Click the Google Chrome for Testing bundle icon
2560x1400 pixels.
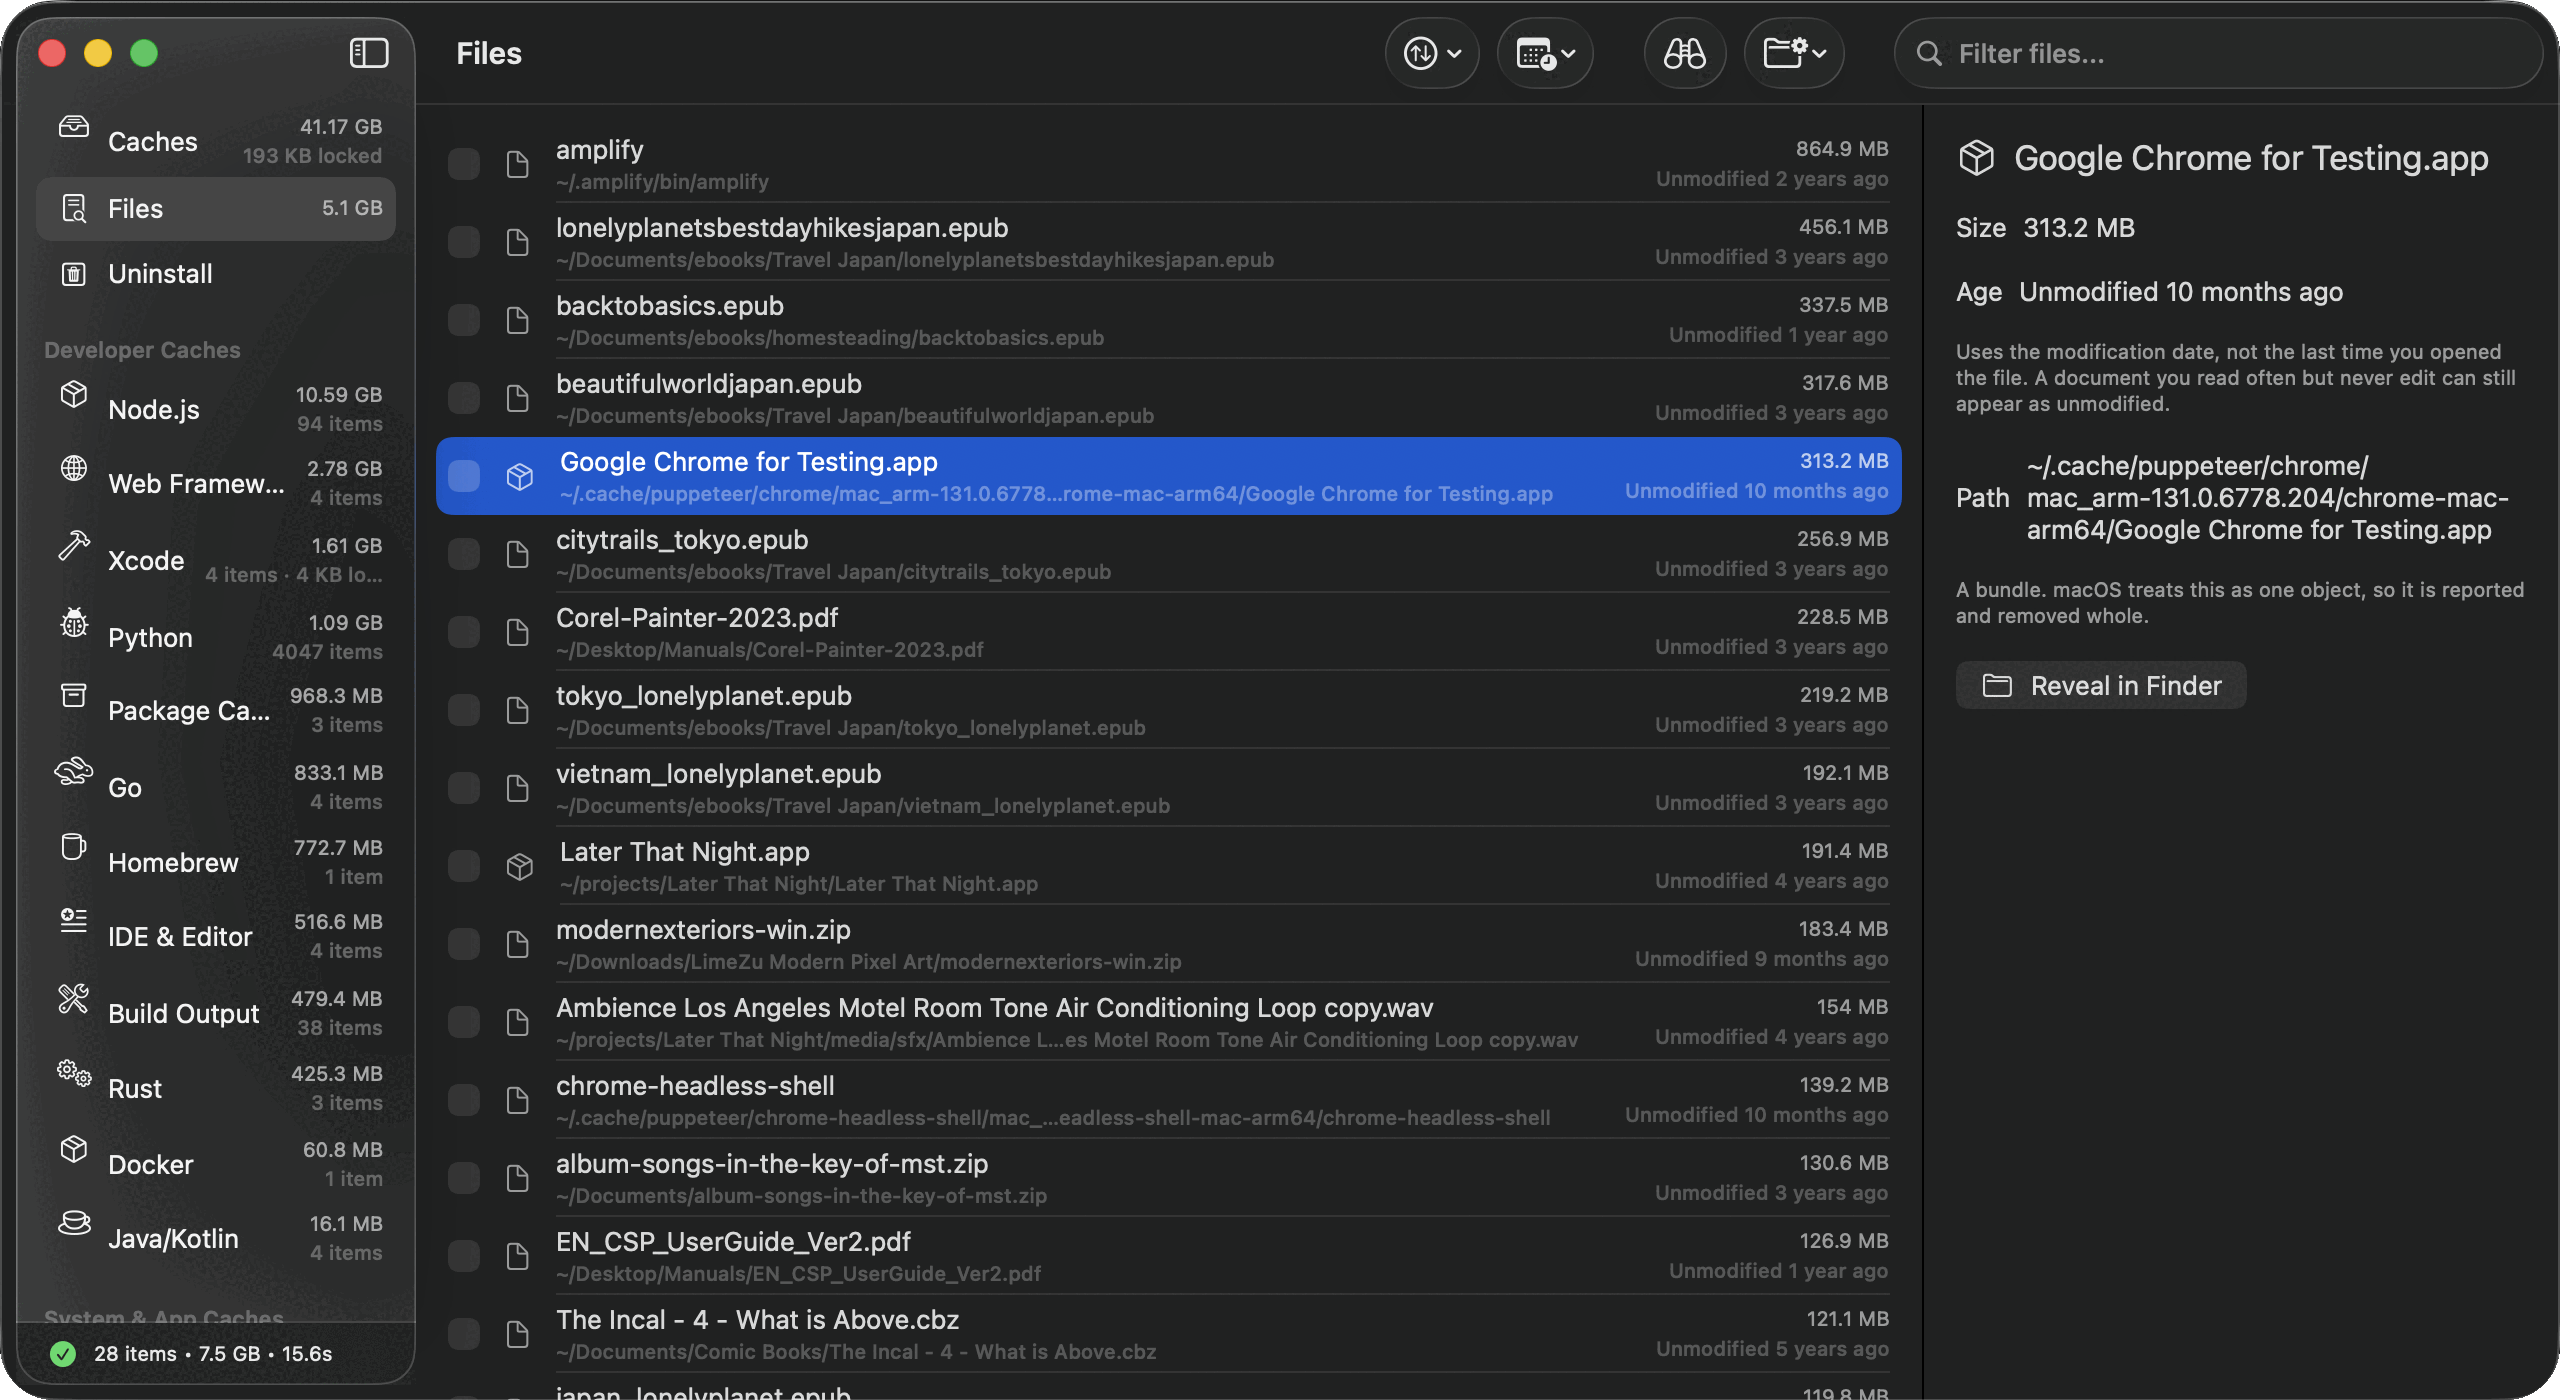pyautogui.click(x=519, y=476)
